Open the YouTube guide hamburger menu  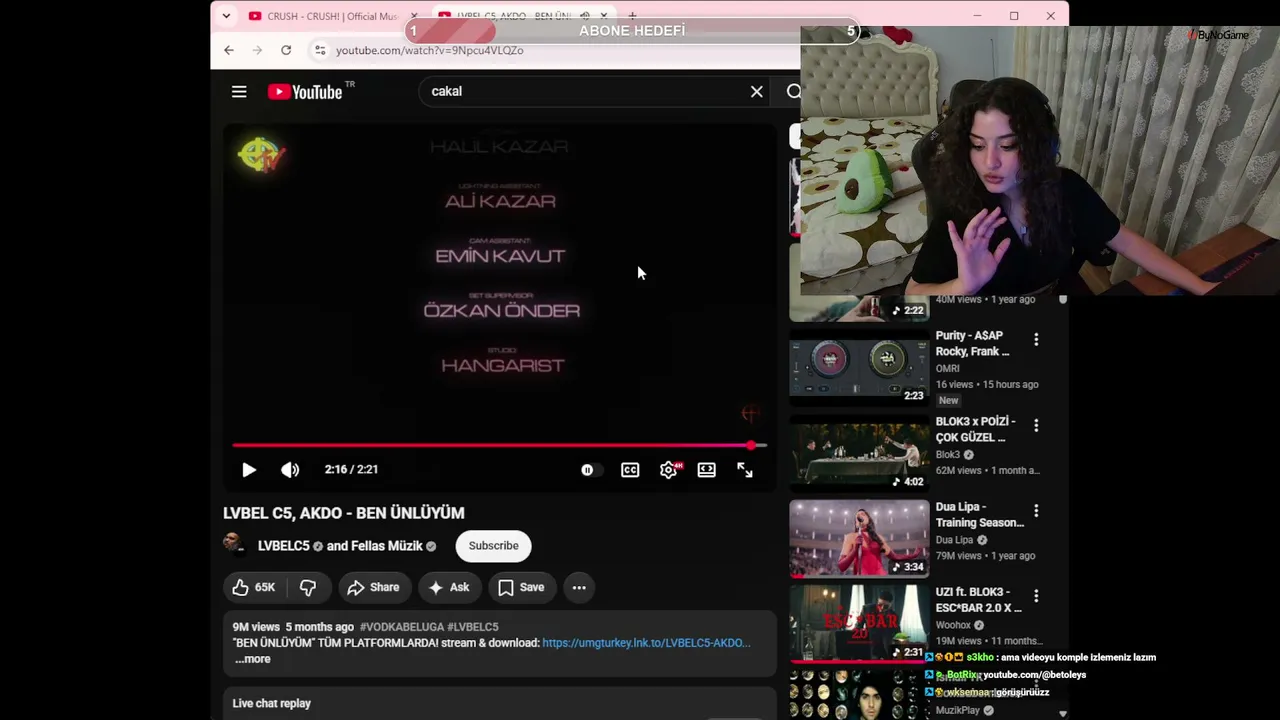(239, 92)
